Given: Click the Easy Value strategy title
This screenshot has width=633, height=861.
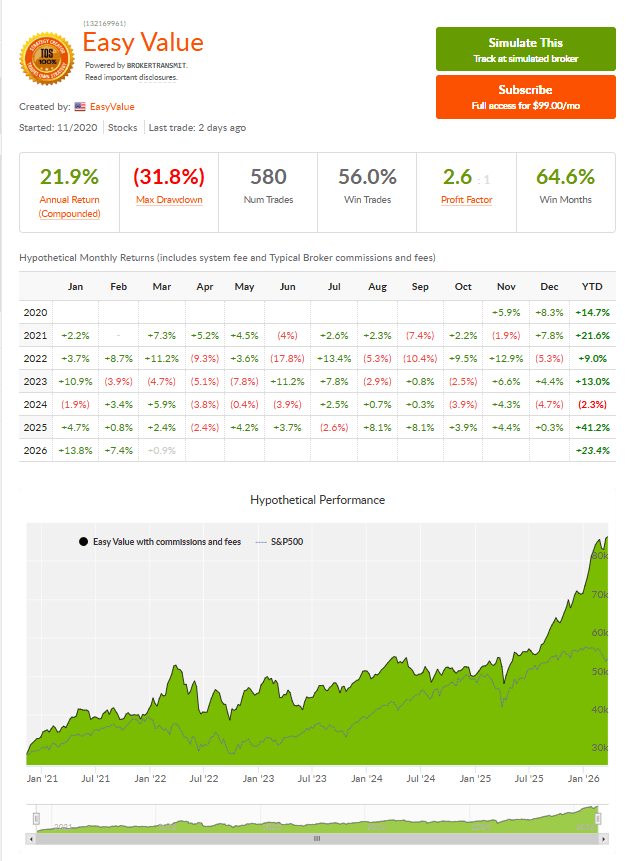Looking at the screenshot, I should 143,42.
